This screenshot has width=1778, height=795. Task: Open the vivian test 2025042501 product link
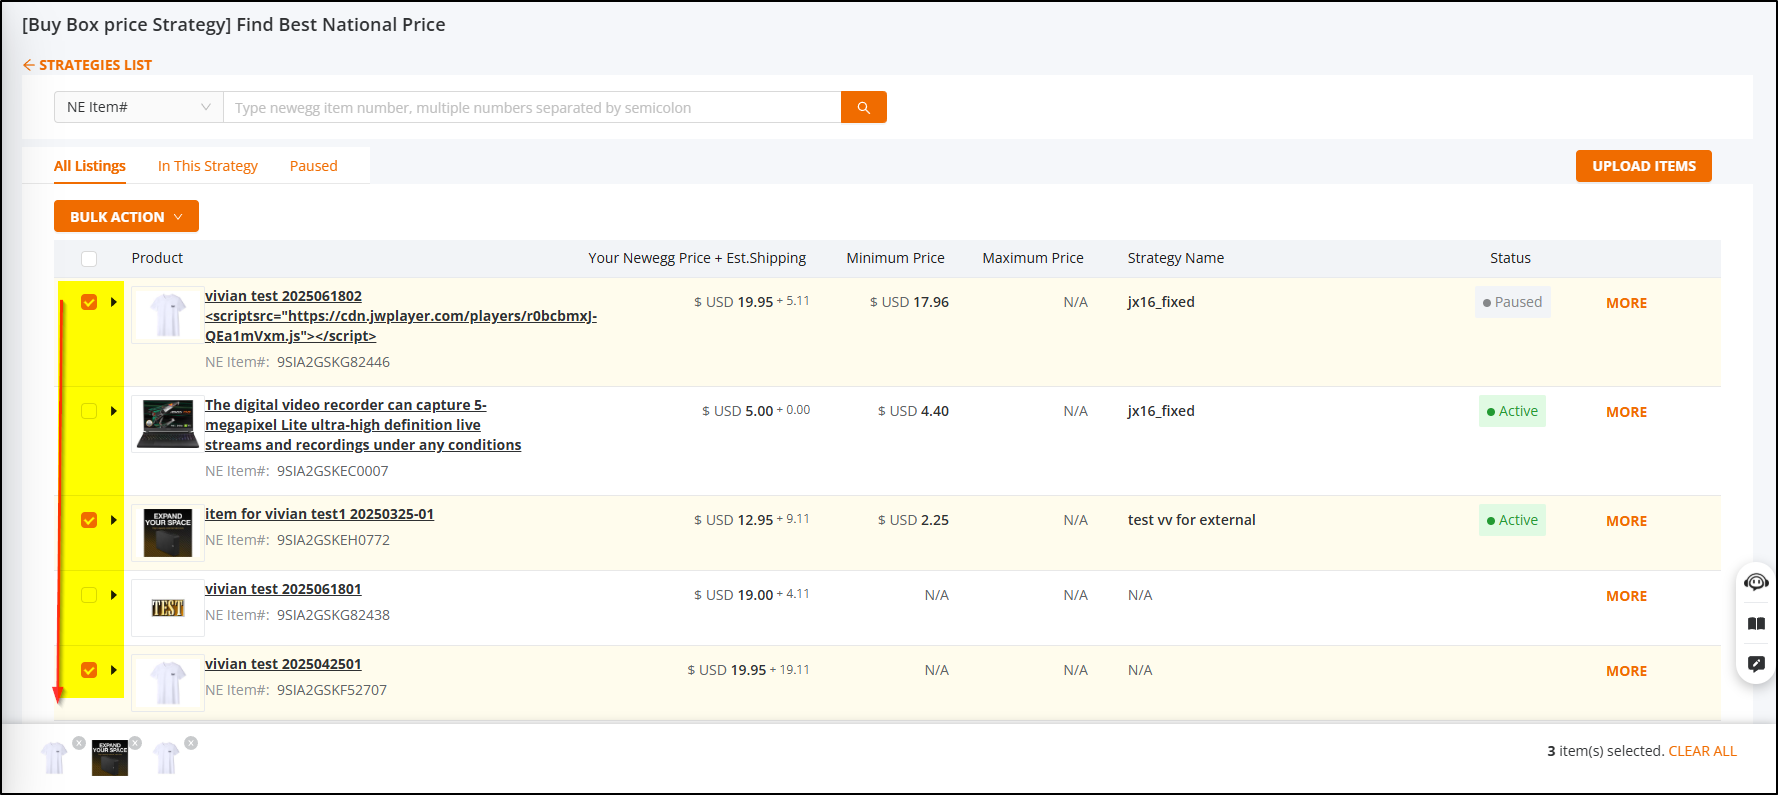(x=283, y=664)
